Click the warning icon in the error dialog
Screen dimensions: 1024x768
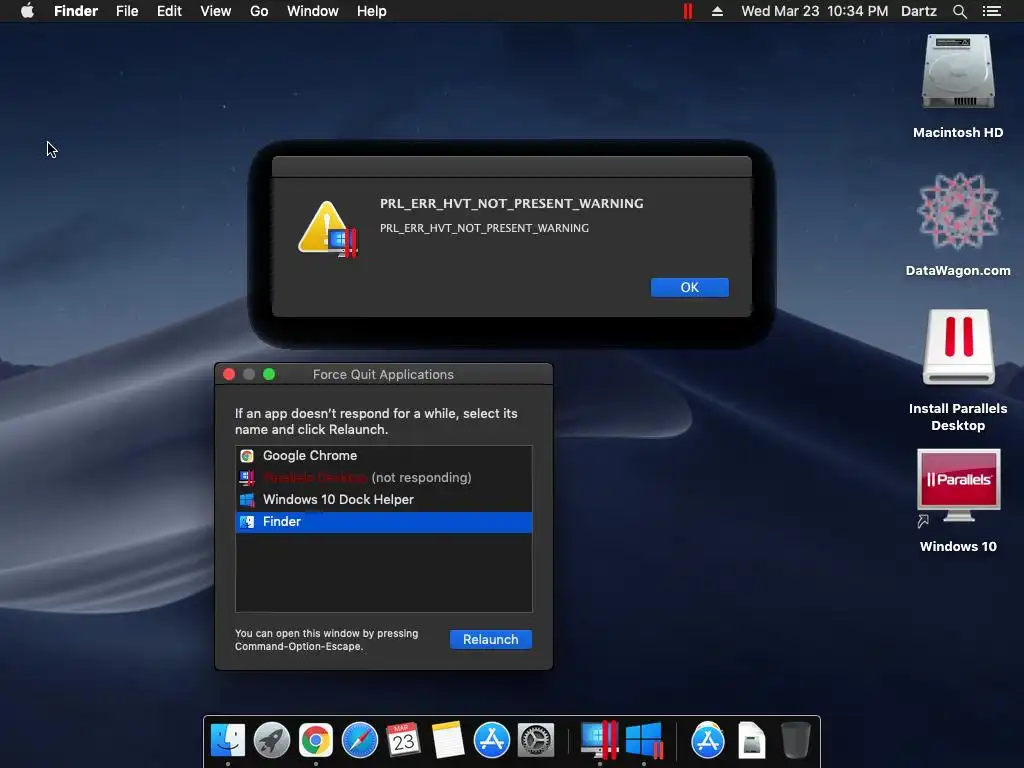tap(328, 229)
